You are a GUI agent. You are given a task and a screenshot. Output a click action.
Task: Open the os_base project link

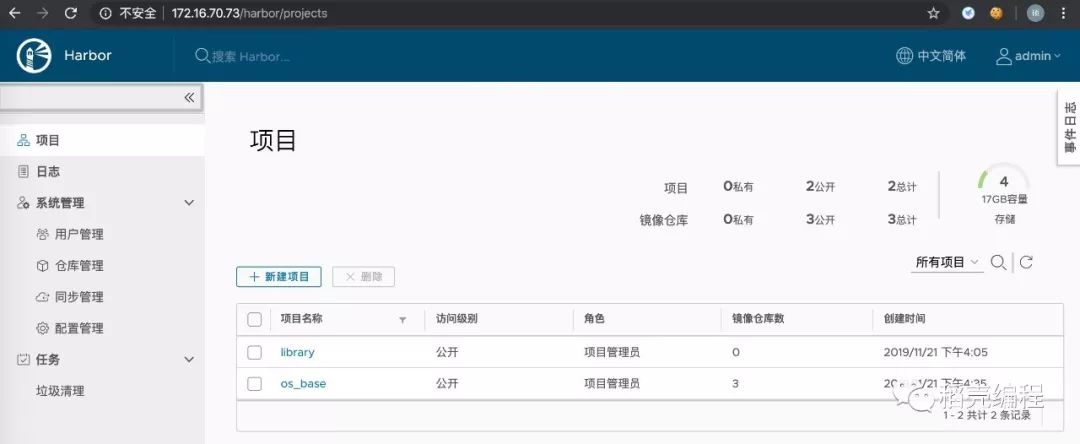click(x=303, y=384)
